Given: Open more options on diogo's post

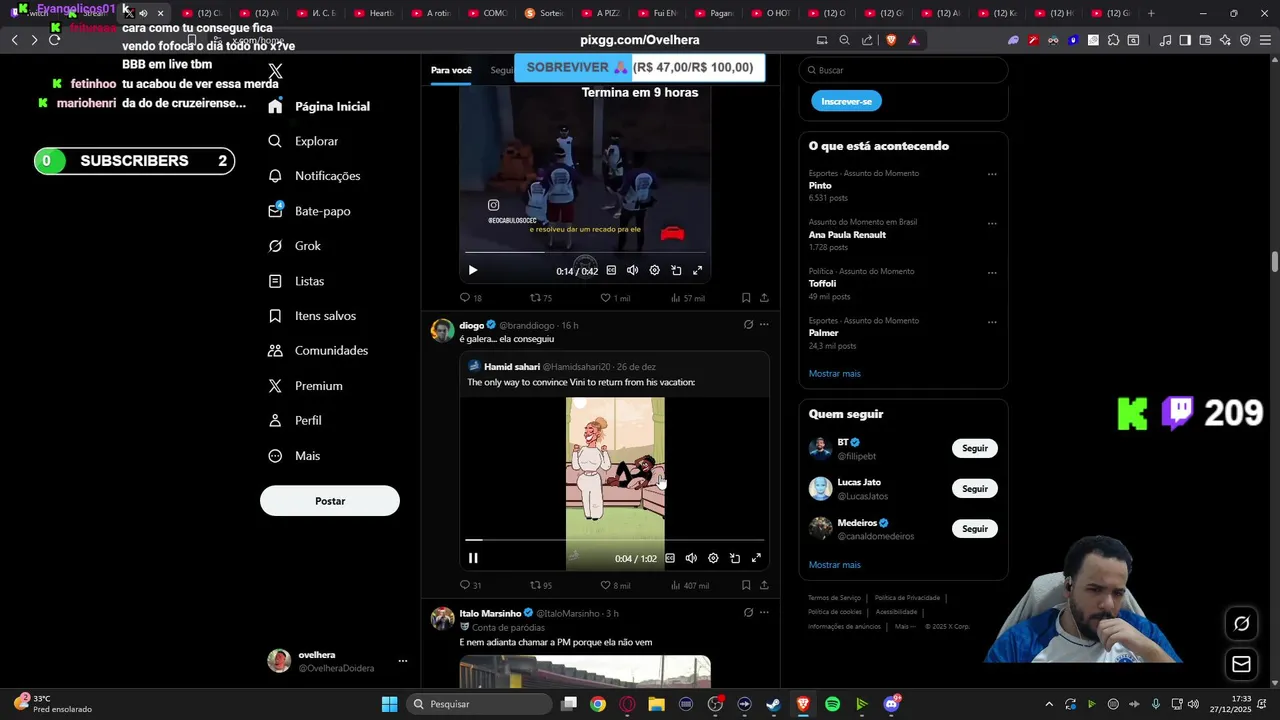Looking at the screenshot, I should 764,325.
